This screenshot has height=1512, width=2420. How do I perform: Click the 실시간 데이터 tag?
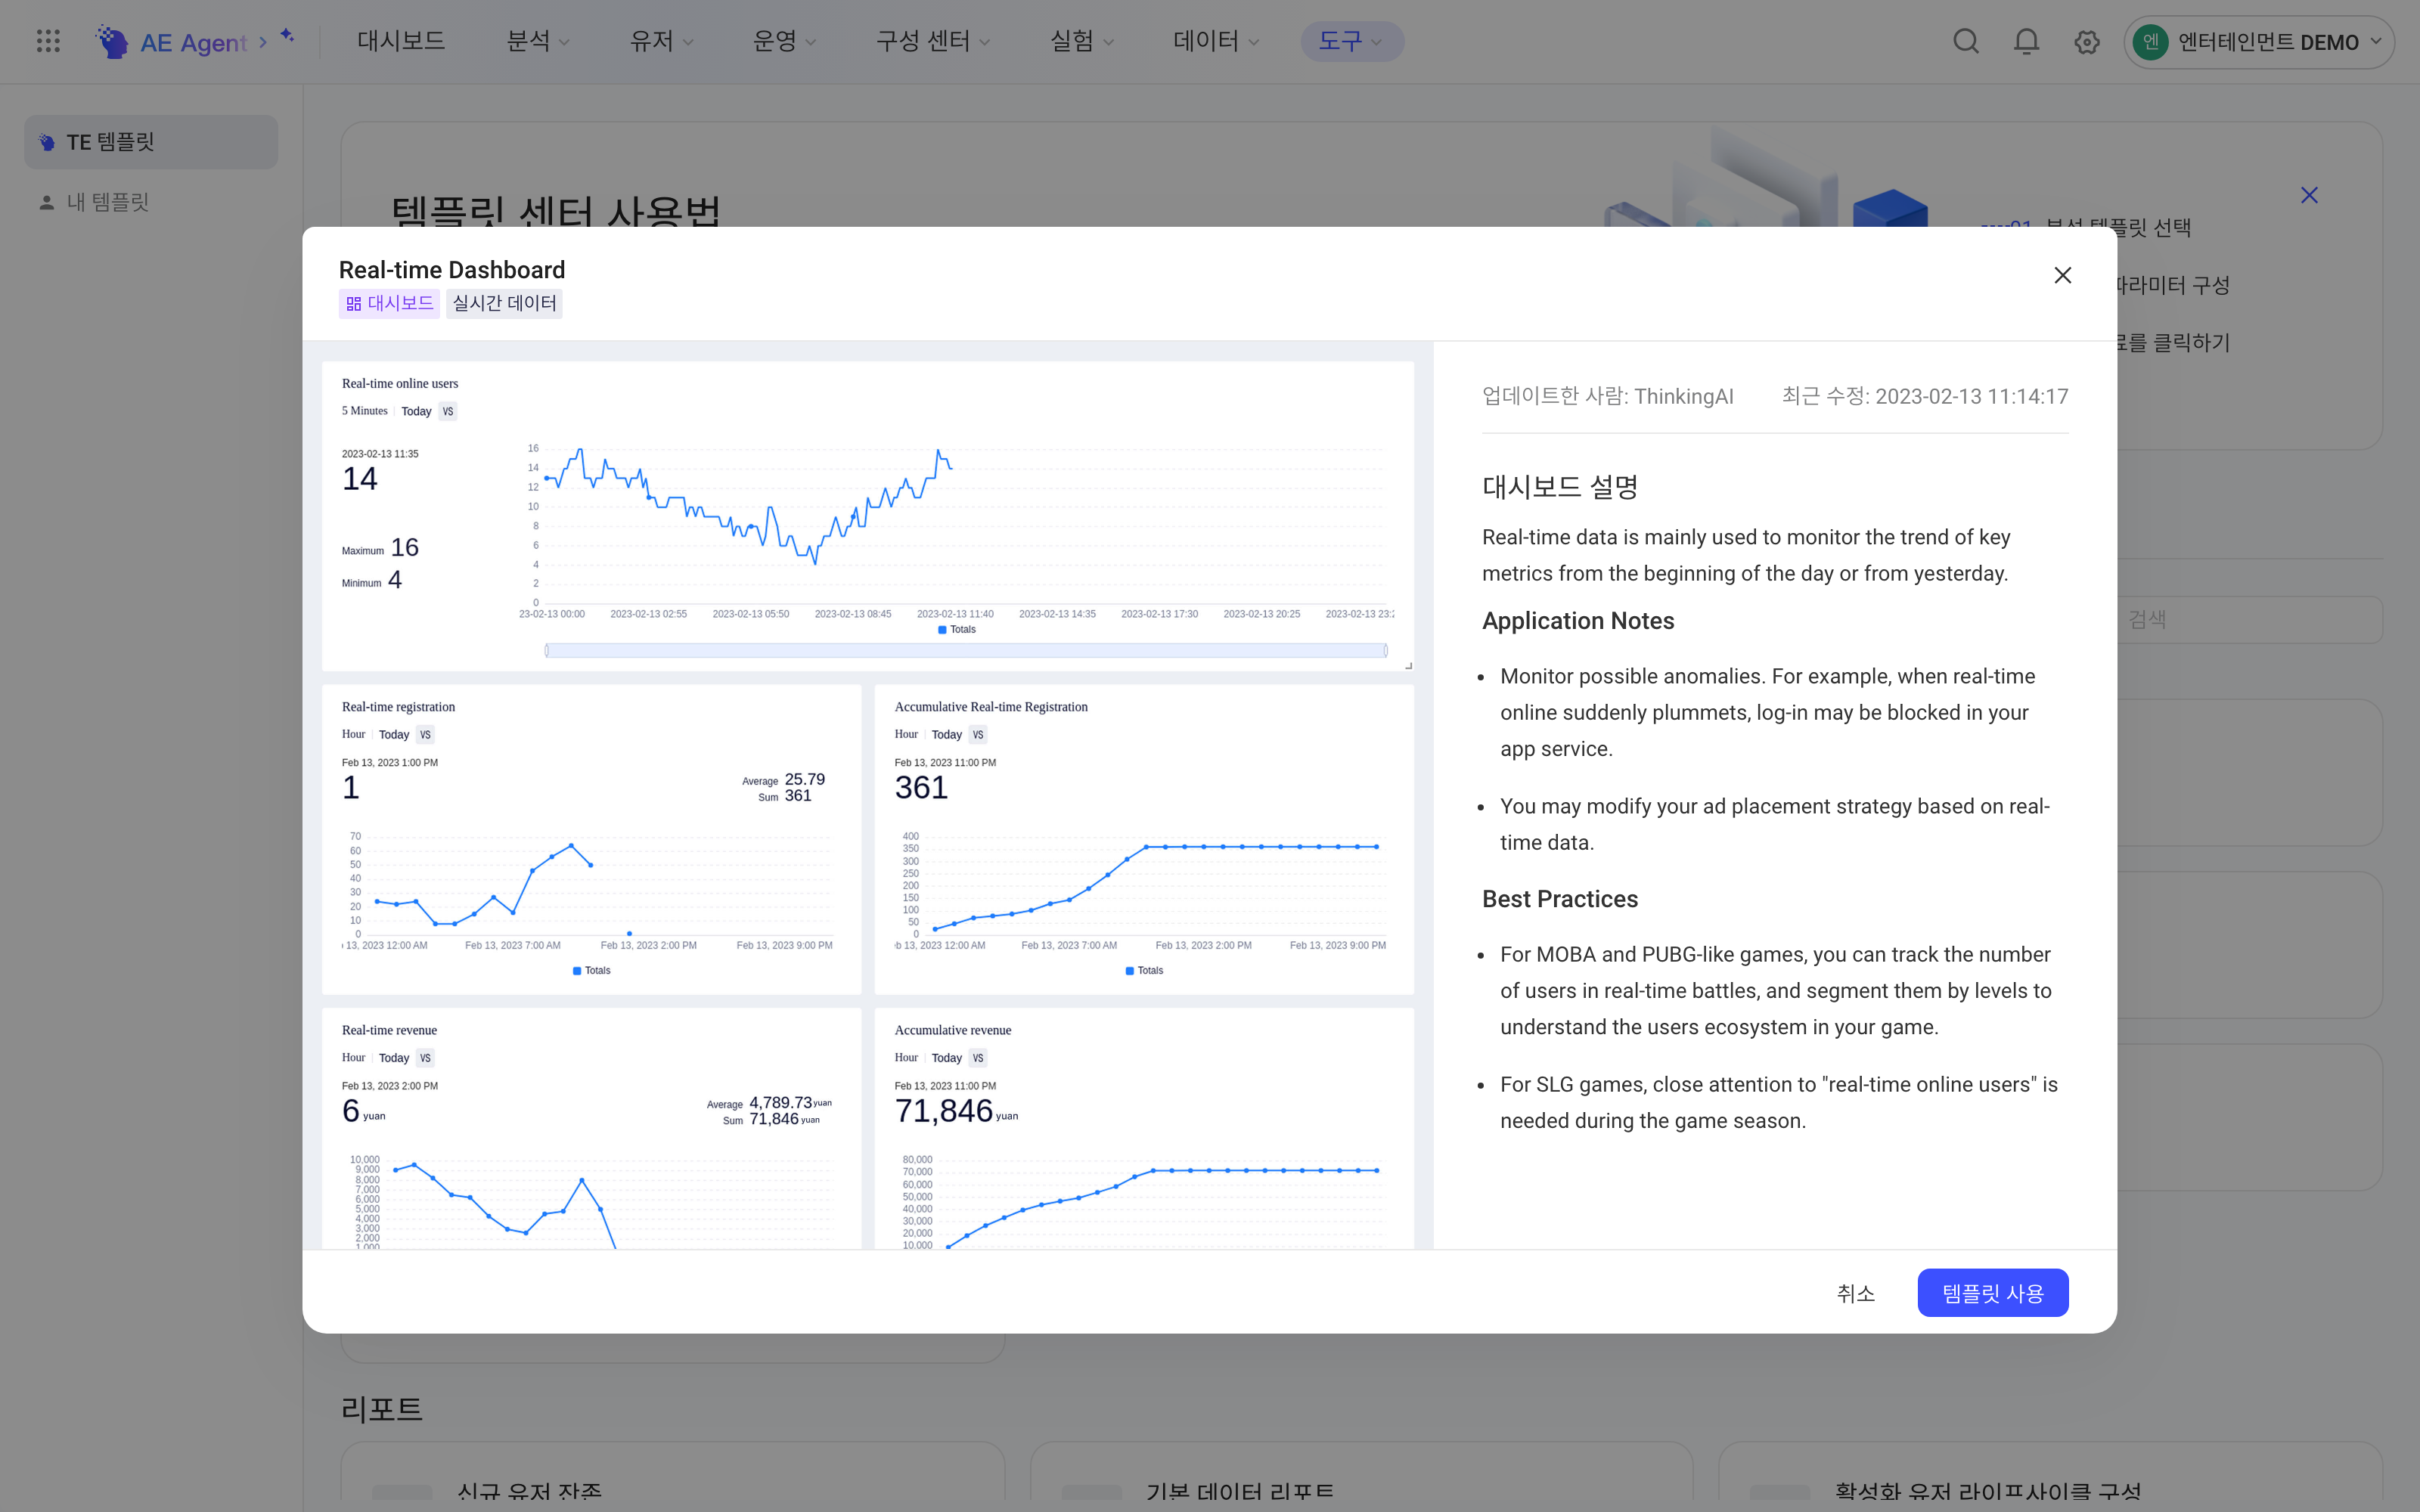[504, 303]
